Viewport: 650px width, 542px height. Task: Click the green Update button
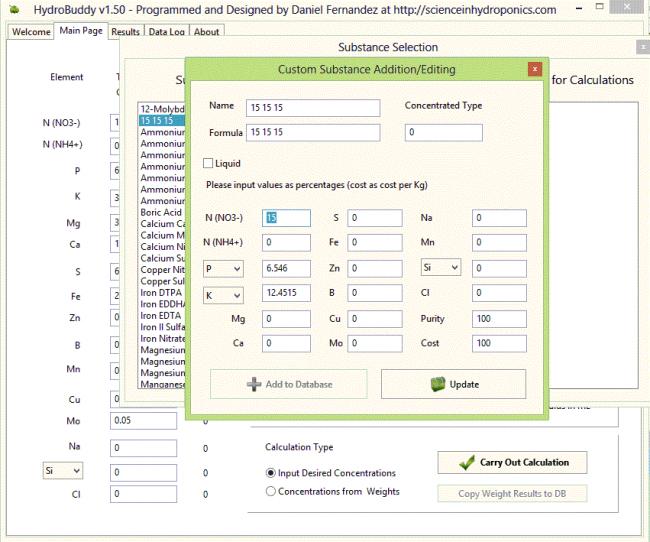coord(454,384)
